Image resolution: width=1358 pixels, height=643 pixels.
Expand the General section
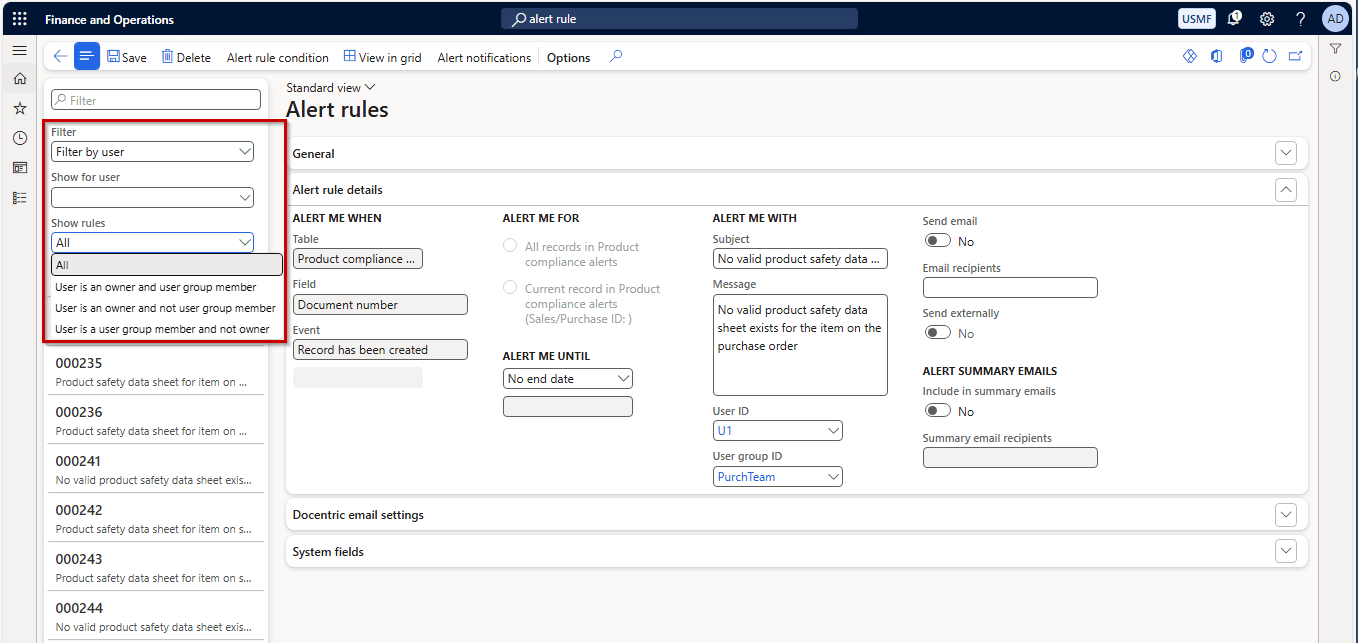[1286, 153]
